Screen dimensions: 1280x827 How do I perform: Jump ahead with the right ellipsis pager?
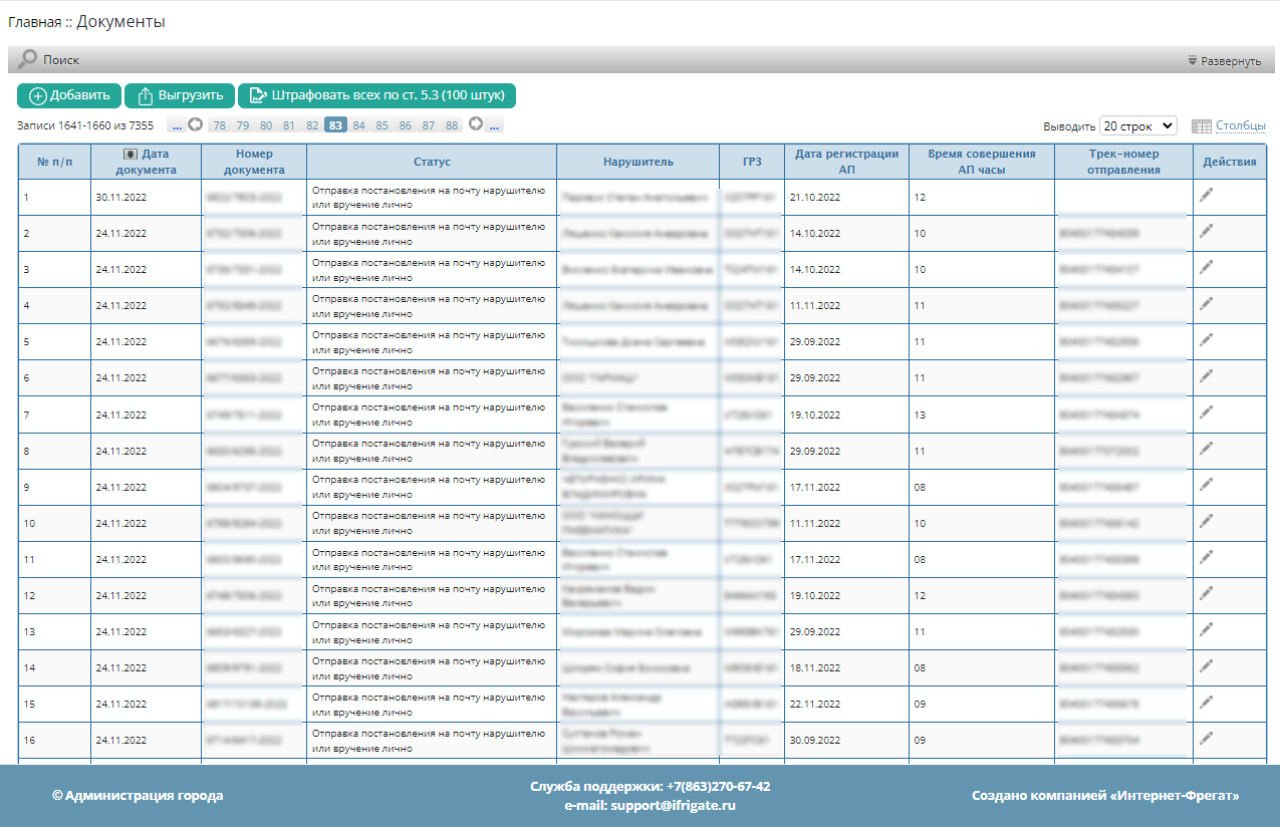(x=495, y=125)
